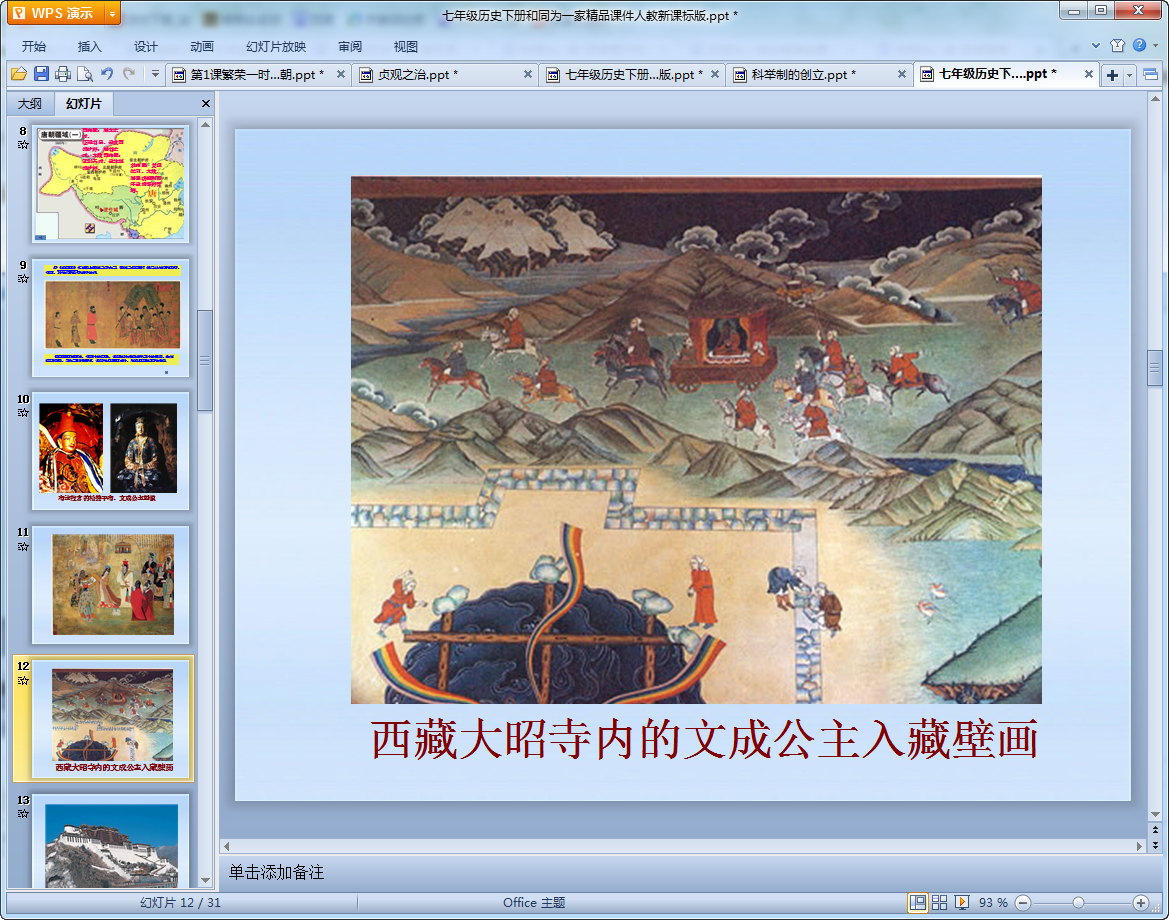Open the 开始 menu tab
This screenshot has width=1169, height=920.
[34, 46]
